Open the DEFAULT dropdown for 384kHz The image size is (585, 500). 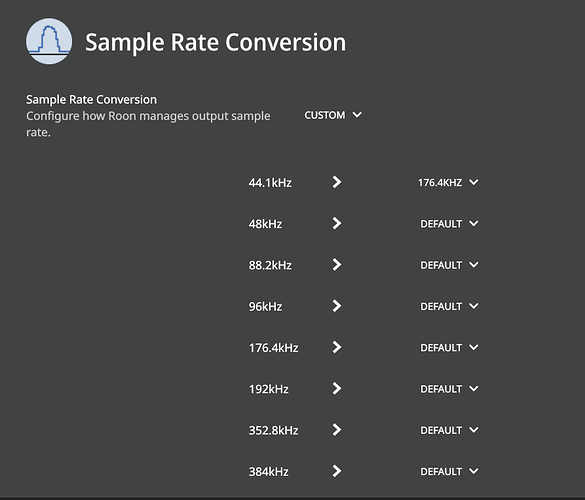[449, 472]
